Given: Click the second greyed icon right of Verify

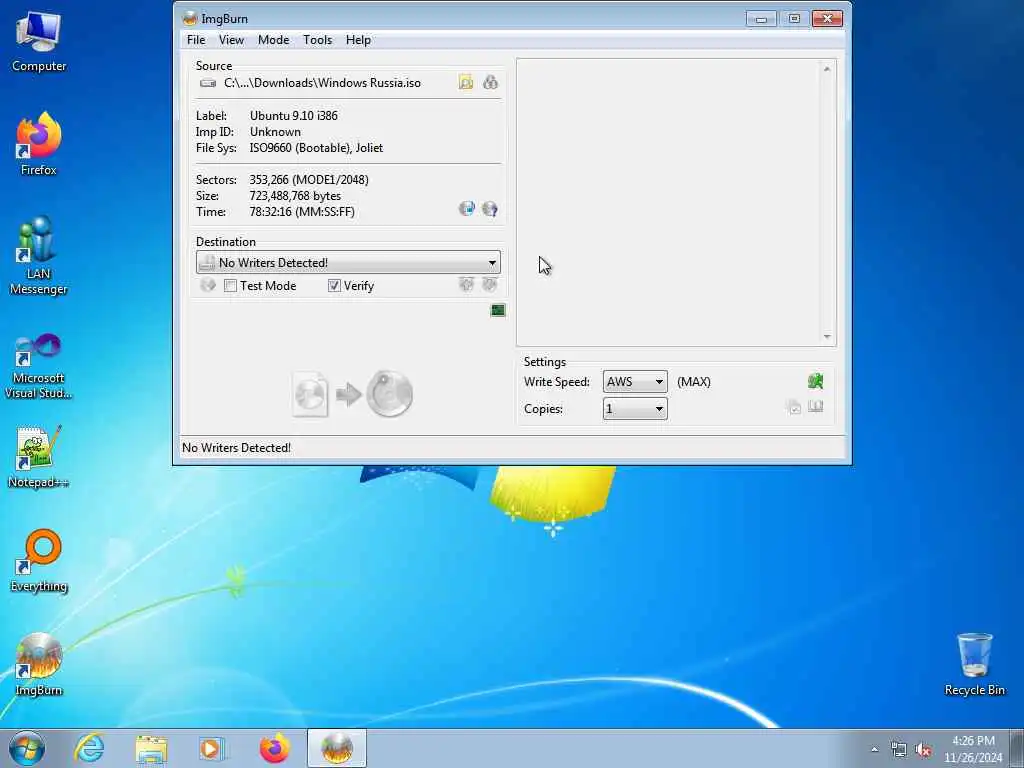Looking at the screenshot, I should pyautogui.click(x=490, y=285).
